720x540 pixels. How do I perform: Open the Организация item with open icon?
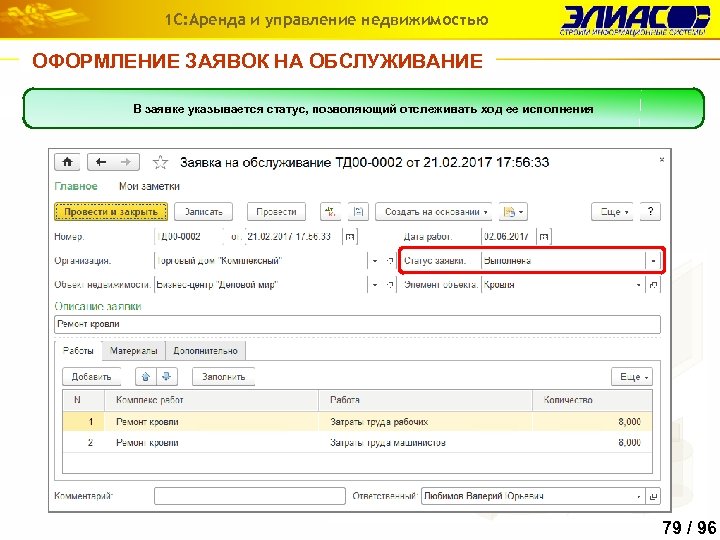[389, 261]
